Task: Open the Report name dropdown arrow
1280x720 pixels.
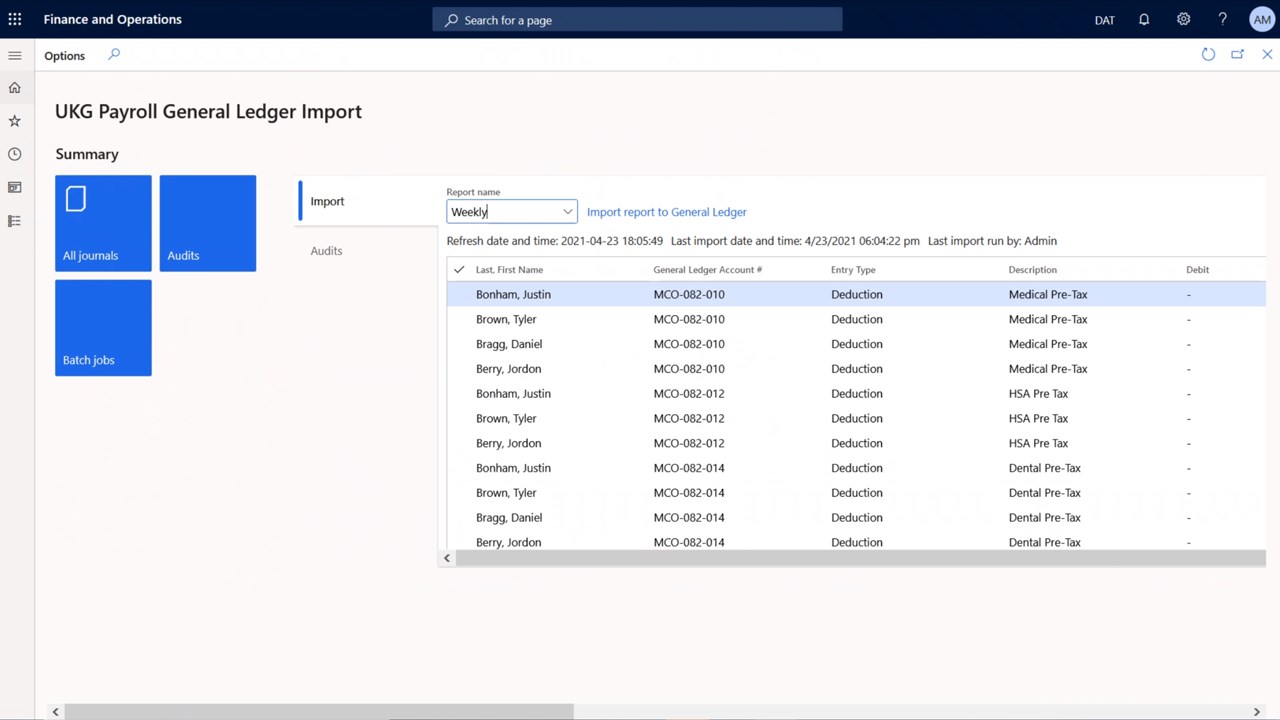Action: pyautogui.click(x=567, y=212)
